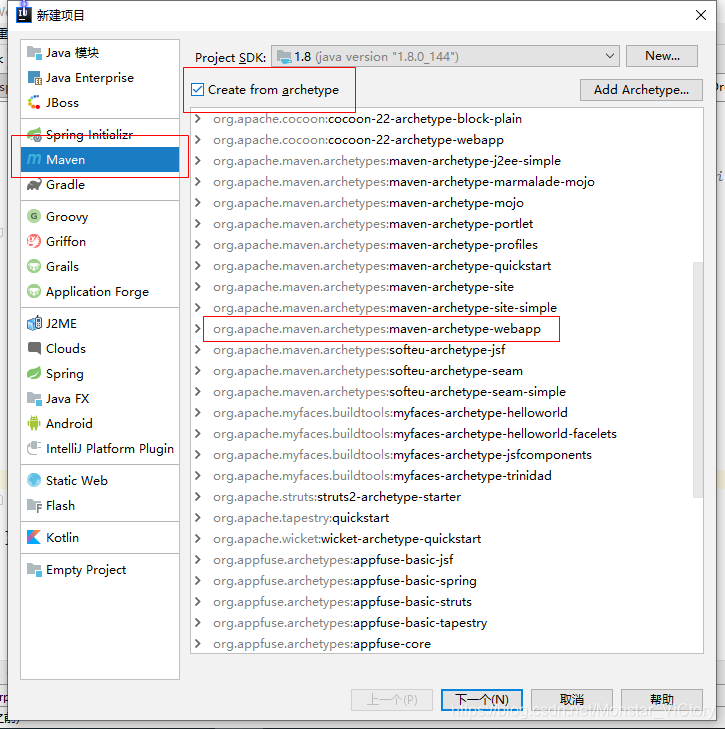
Task: Expand cocoon-22-archetype-block-plain node
Action: (198, 119)
